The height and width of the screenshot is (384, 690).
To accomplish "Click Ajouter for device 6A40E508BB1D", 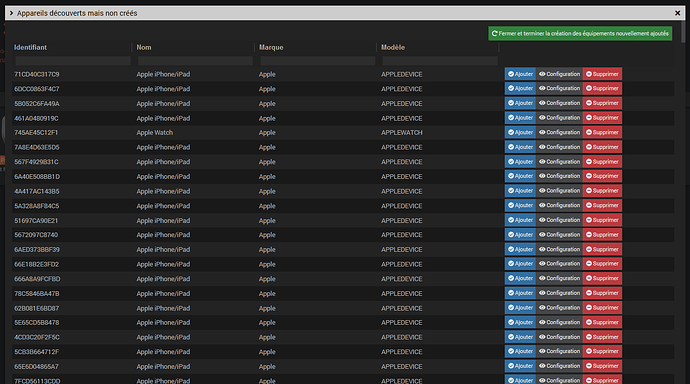I will click(520, 176).
